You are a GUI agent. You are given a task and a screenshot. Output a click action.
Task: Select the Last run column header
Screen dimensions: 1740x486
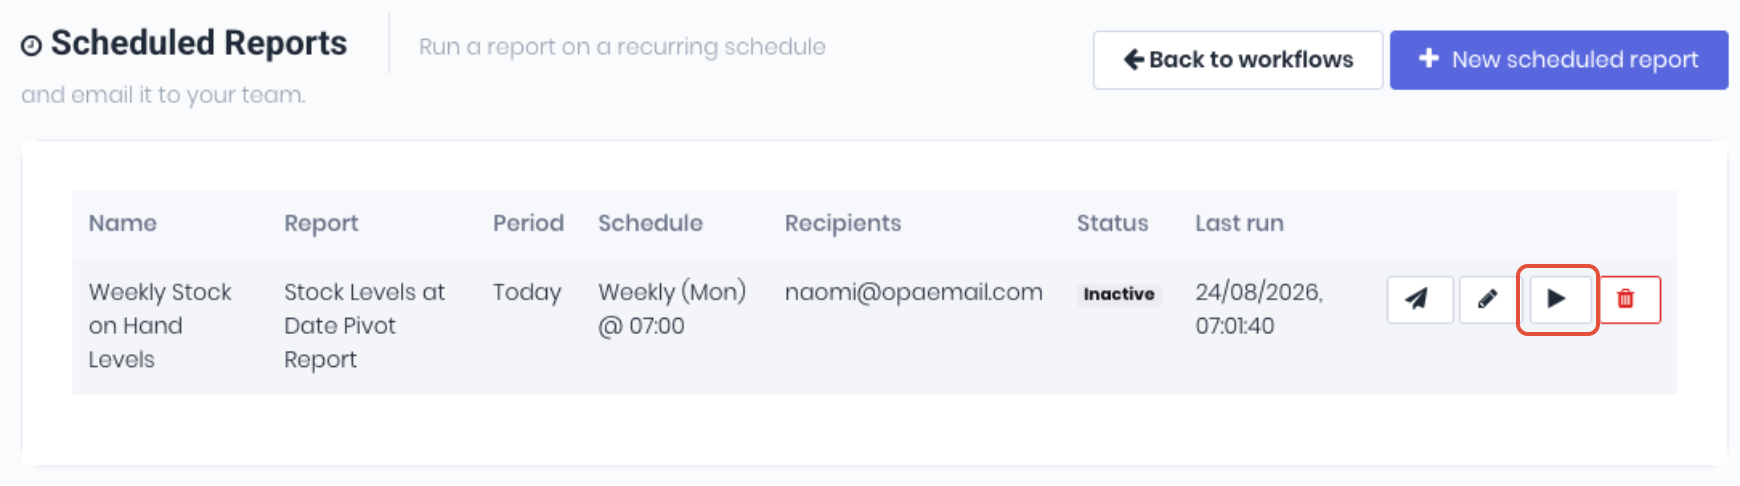tap(1239, 223)
